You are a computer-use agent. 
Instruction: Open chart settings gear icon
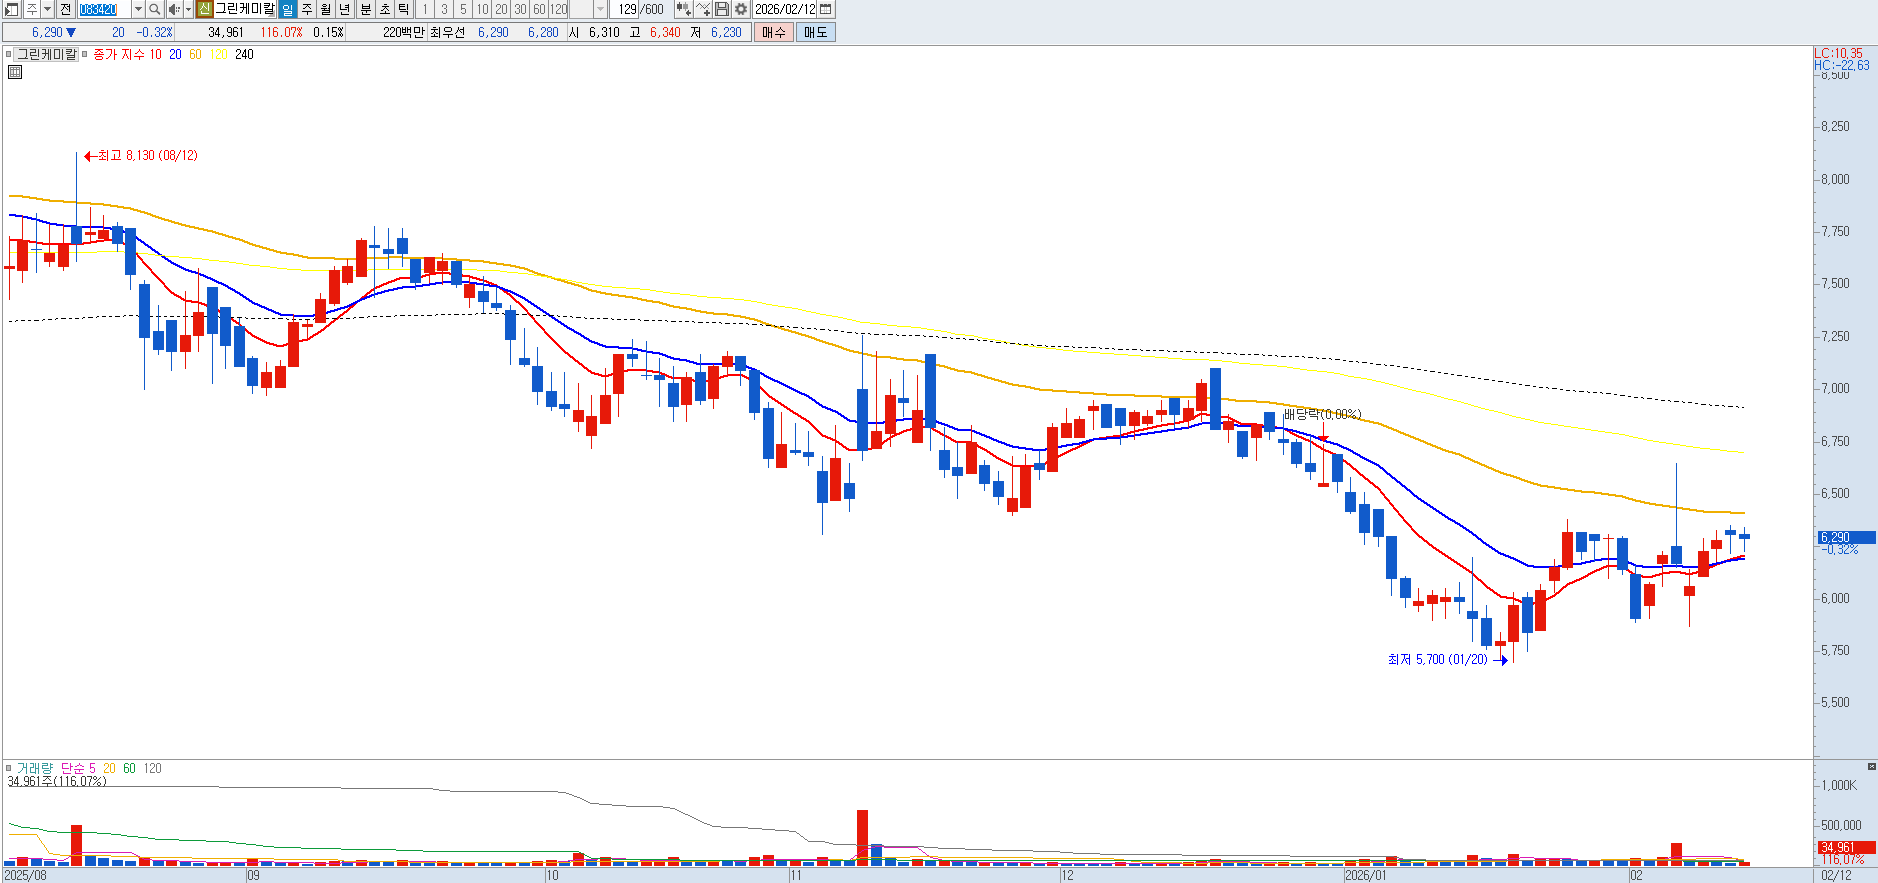741,9
